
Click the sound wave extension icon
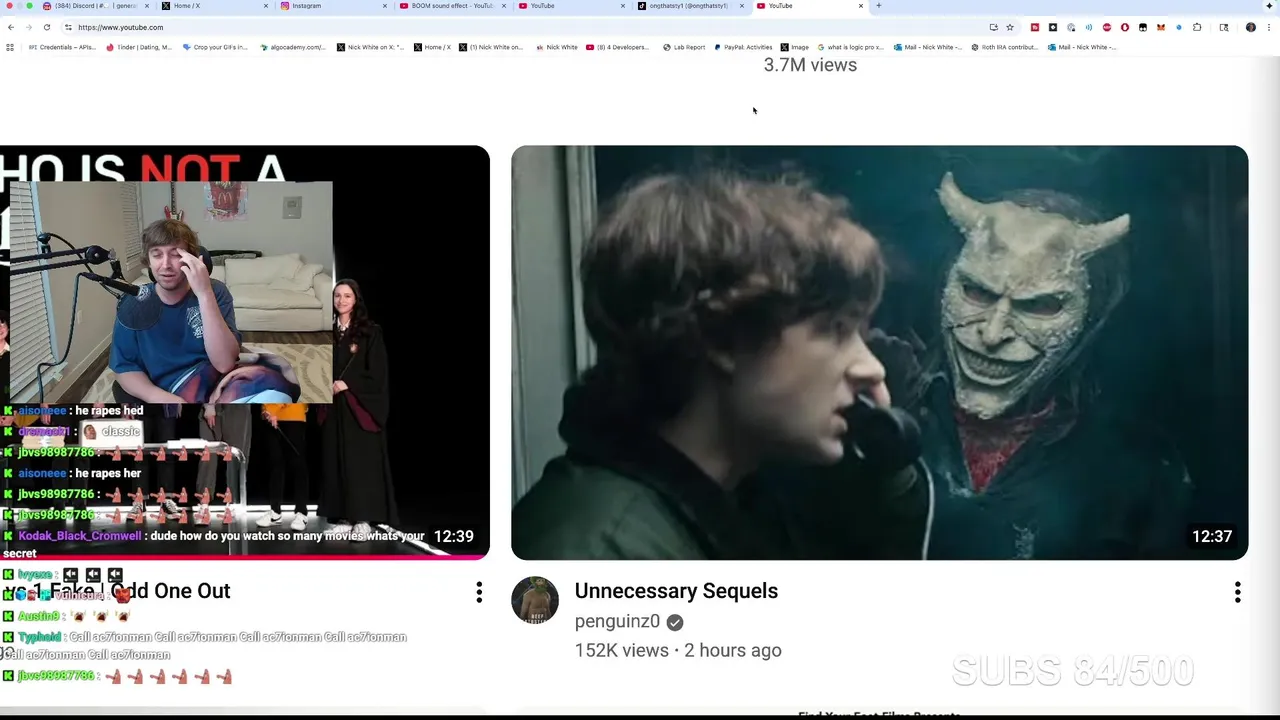pyautogui.click(x=1089, y=27)
